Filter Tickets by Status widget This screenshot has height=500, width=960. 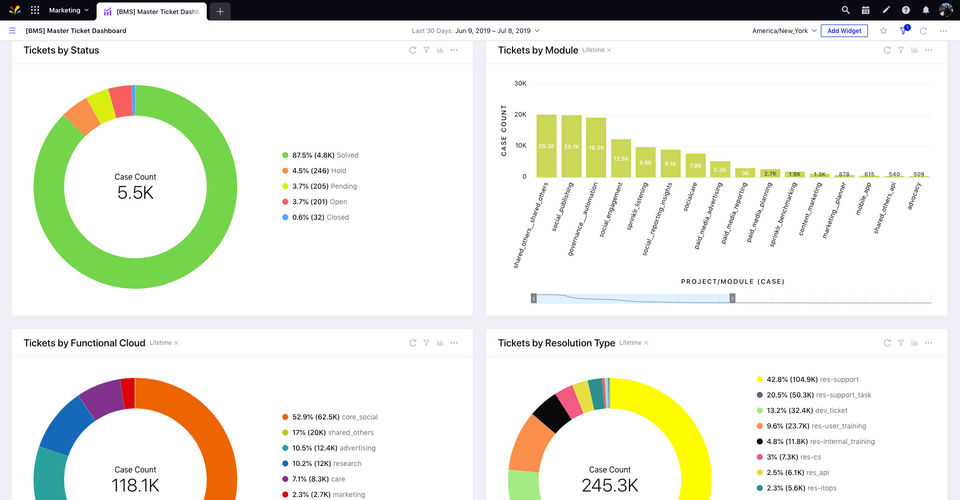click(426, 50)
